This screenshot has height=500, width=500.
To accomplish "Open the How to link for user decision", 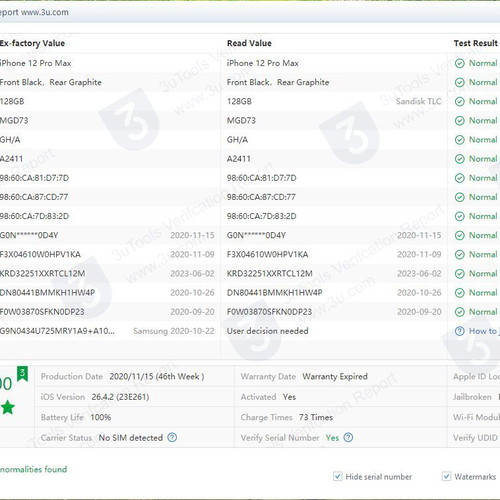I will [x=484, y=331].
